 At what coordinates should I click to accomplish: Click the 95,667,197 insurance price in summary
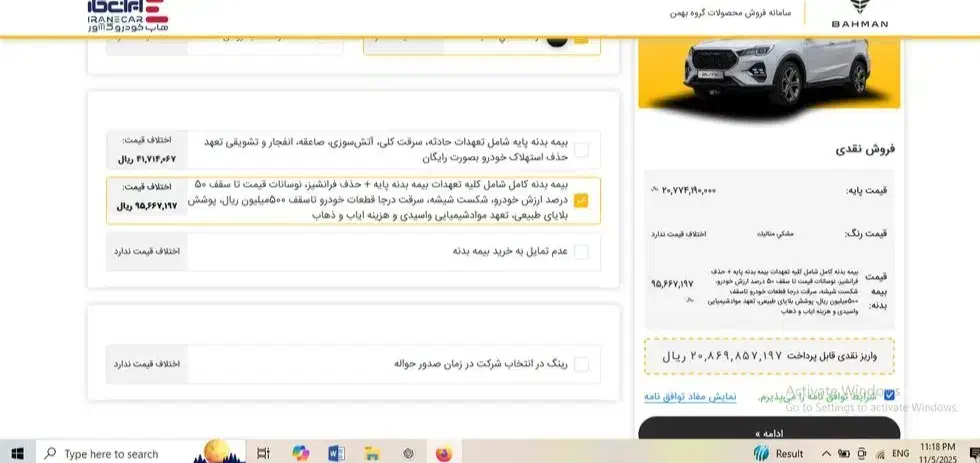pyautogui.click(x=672, y=284)
